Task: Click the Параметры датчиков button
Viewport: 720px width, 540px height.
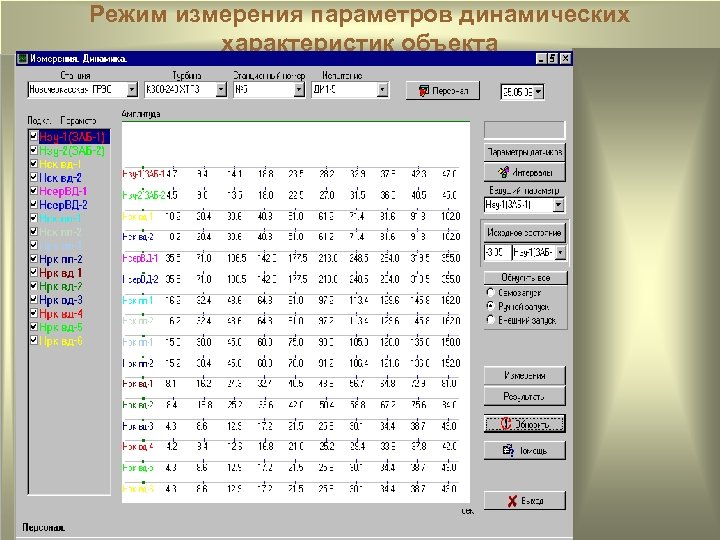Action: (x=524, y=152)
